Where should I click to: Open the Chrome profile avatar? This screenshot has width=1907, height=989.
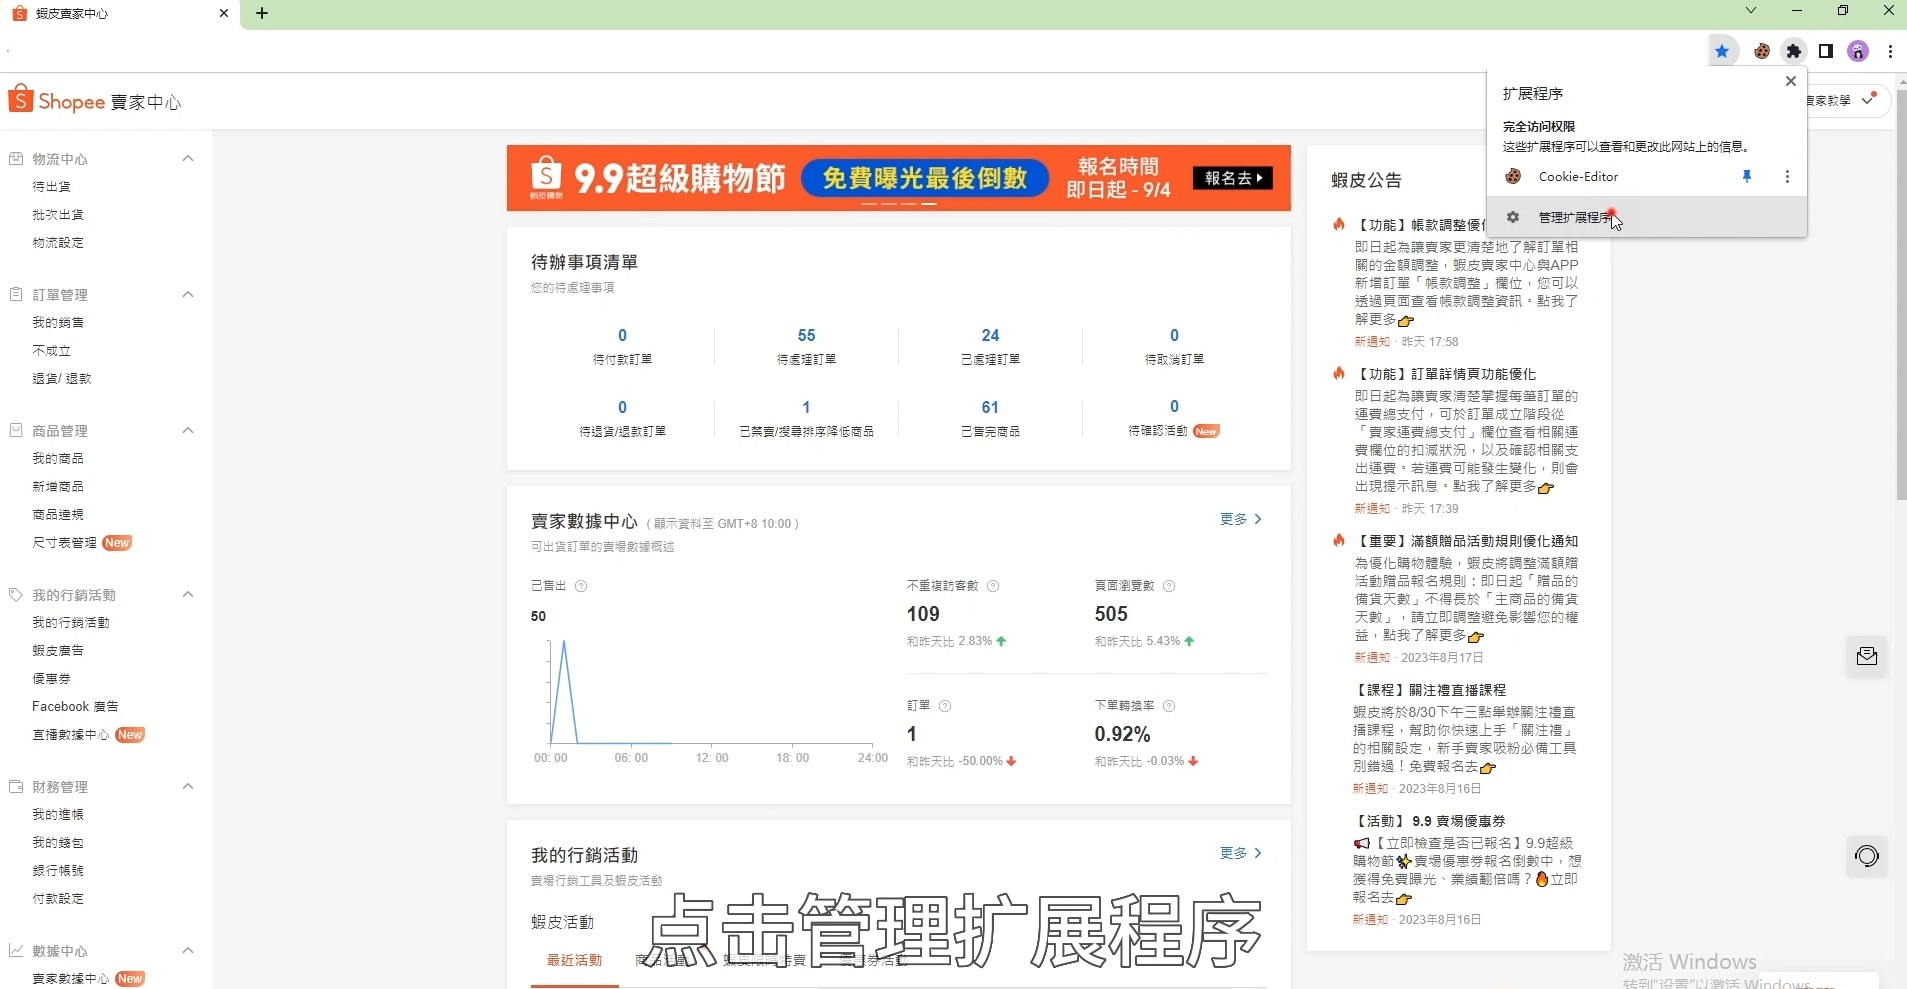click(x=1858, y=51)
